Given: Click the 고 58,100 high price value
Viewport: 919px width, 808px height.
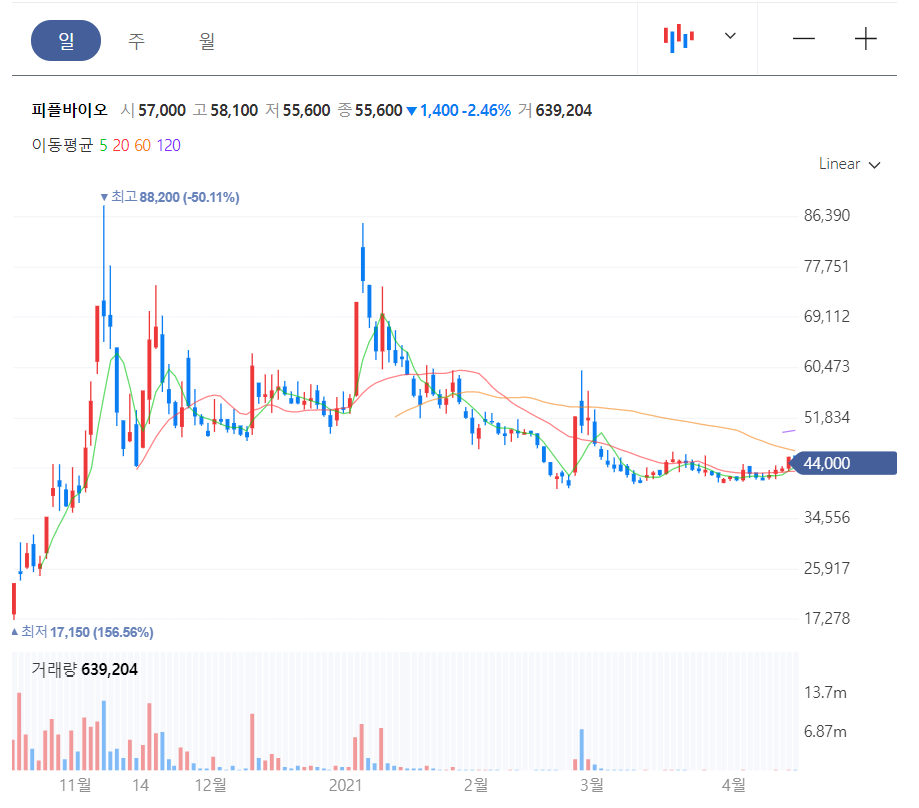Looking at the screenshot, I should pyautogui.click(x=226, y=110).
